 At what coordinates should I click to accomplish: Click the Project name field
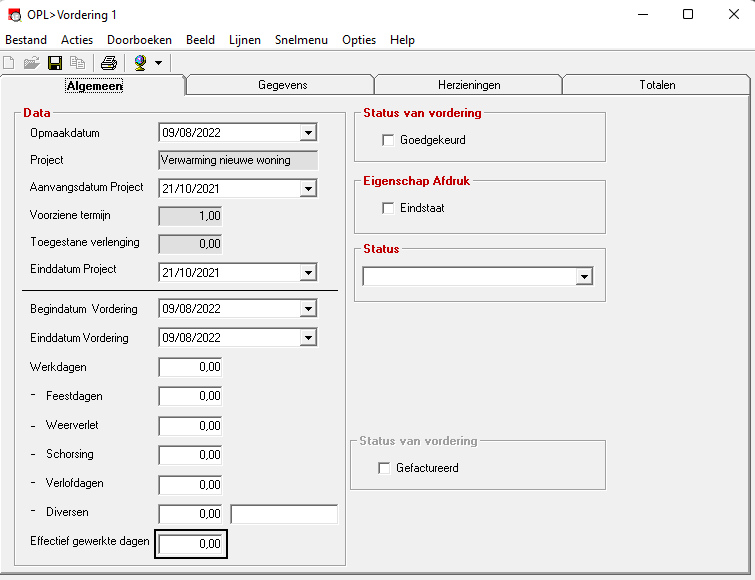[x=238, y=160]
